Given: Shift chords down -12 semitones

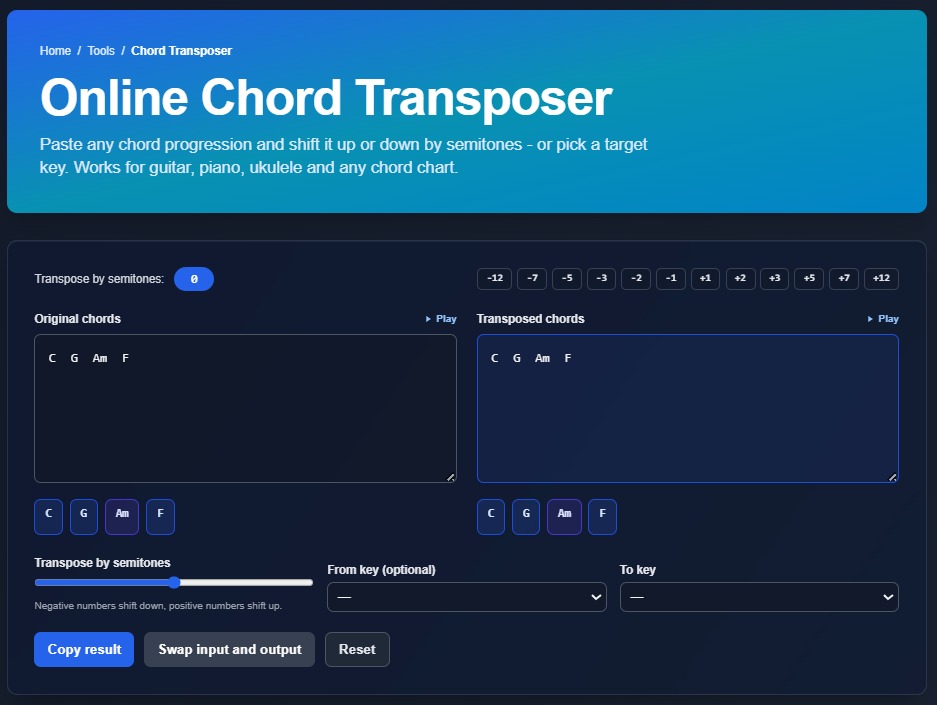Looking at the screenshot, I should coord(496,278).
